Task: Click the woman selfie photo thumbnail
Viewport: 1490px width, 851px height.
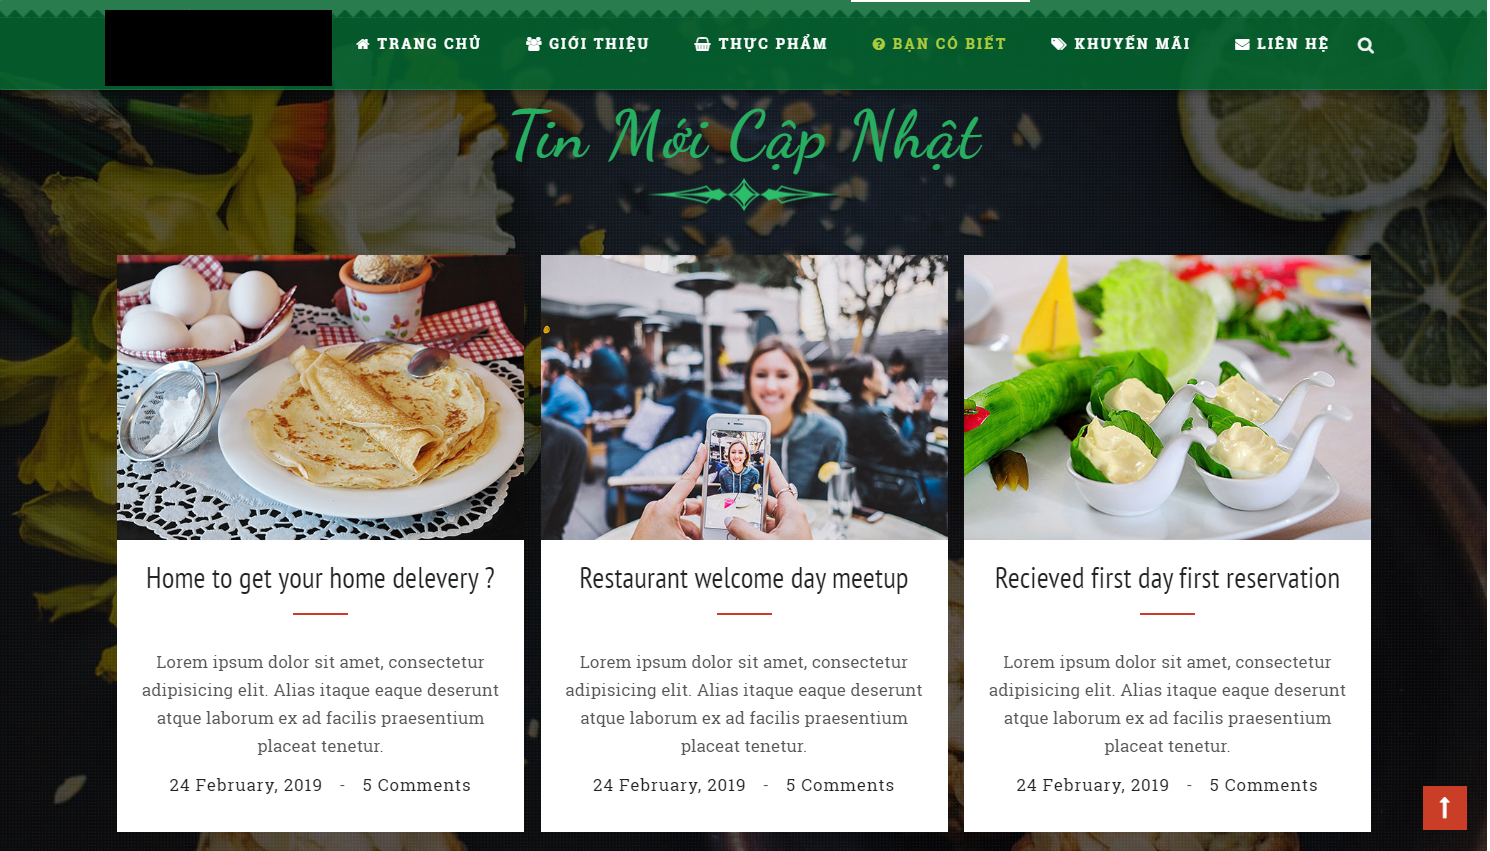Action: [744, 397]
